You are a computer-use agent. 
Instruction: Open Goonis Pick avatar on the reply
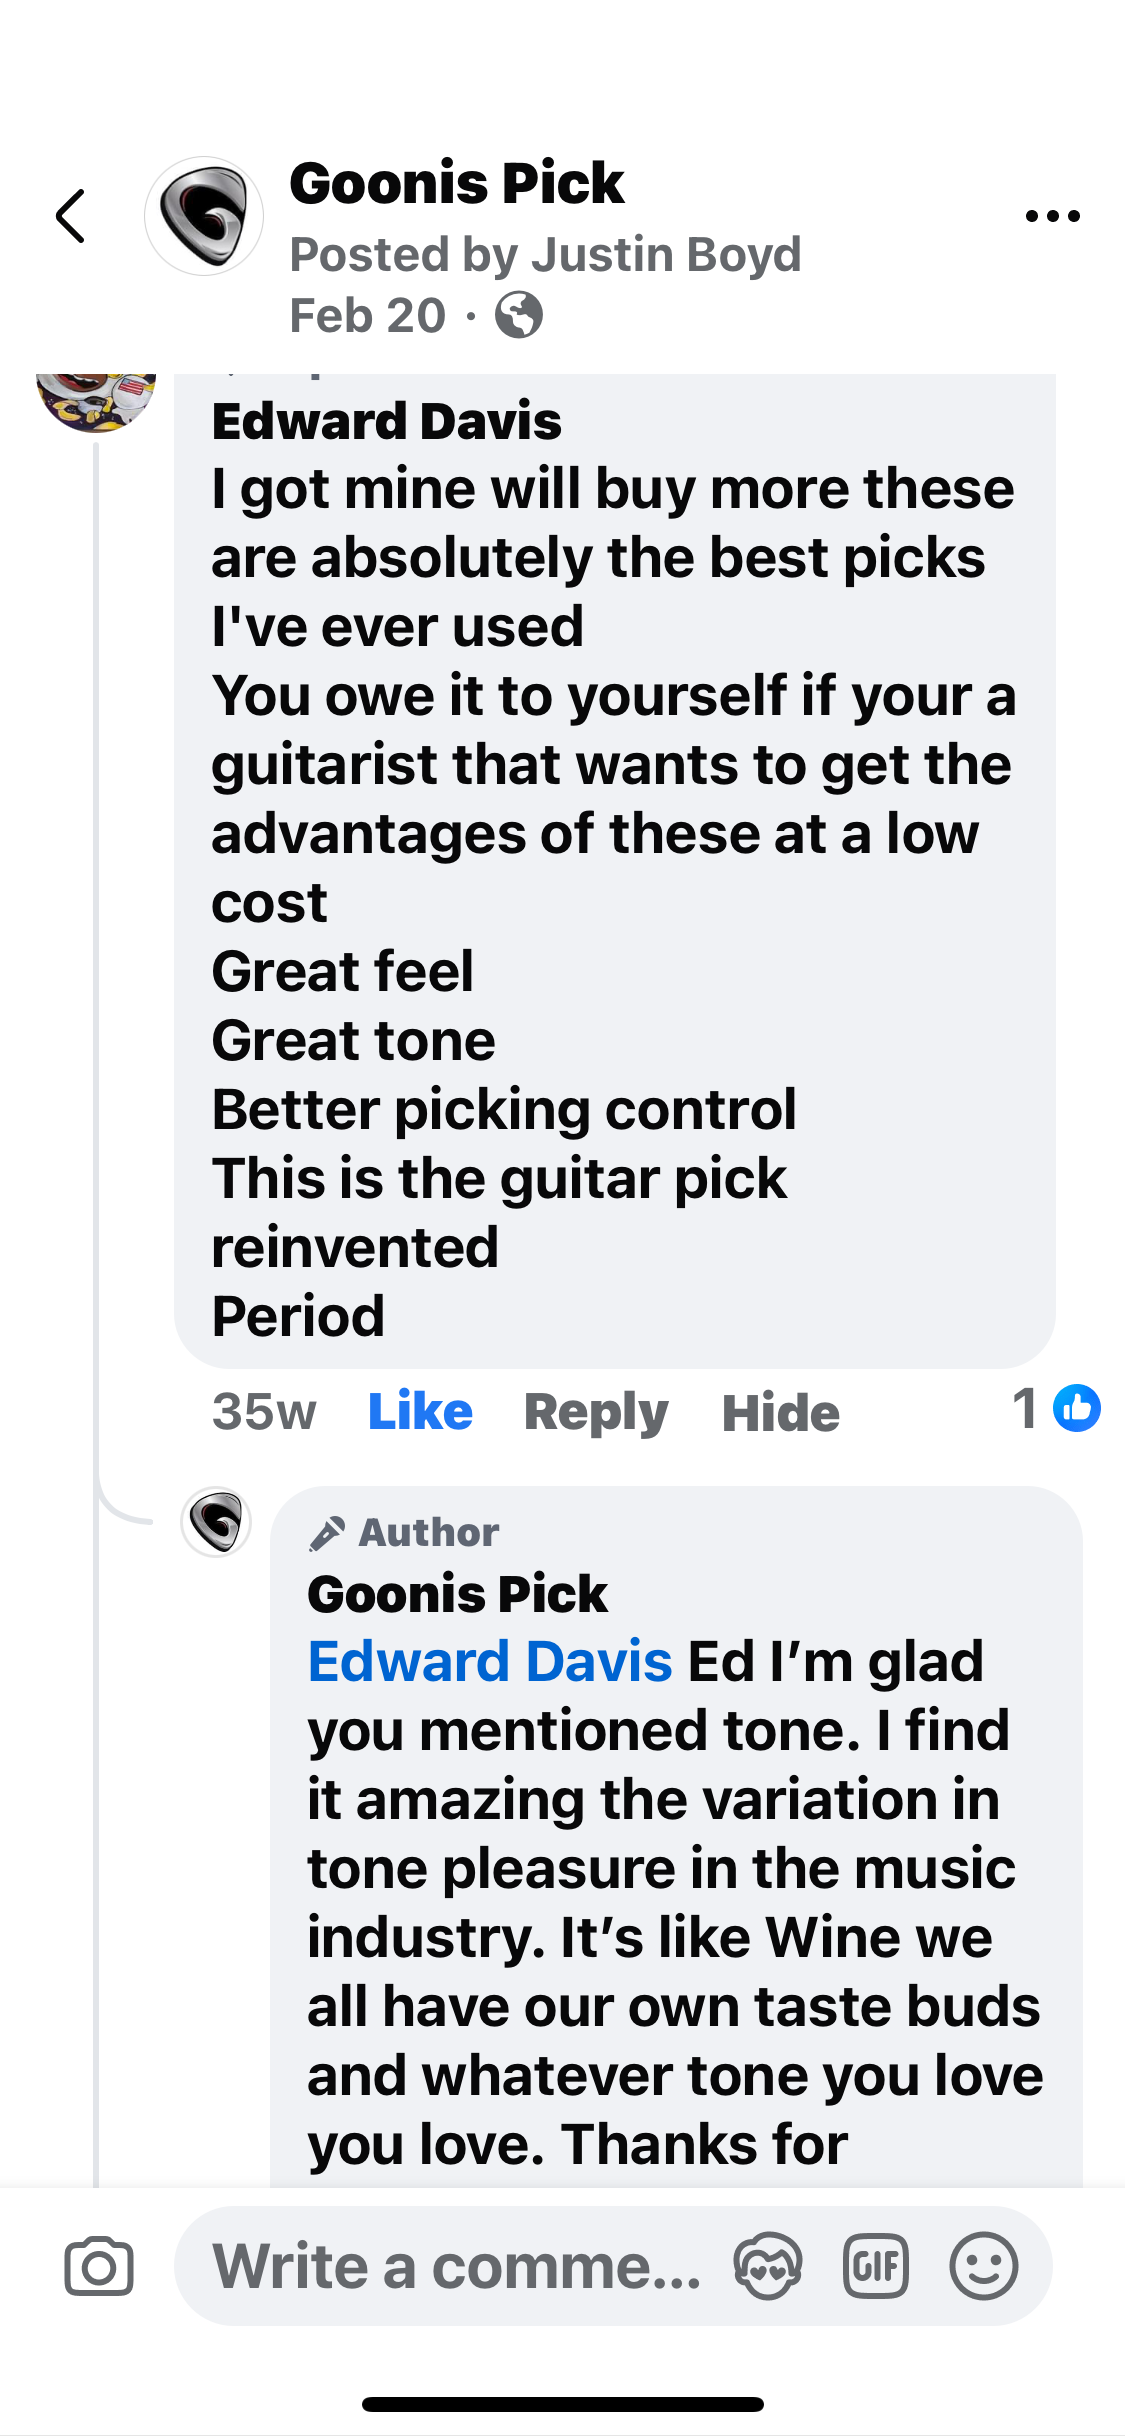[216, 1522]
